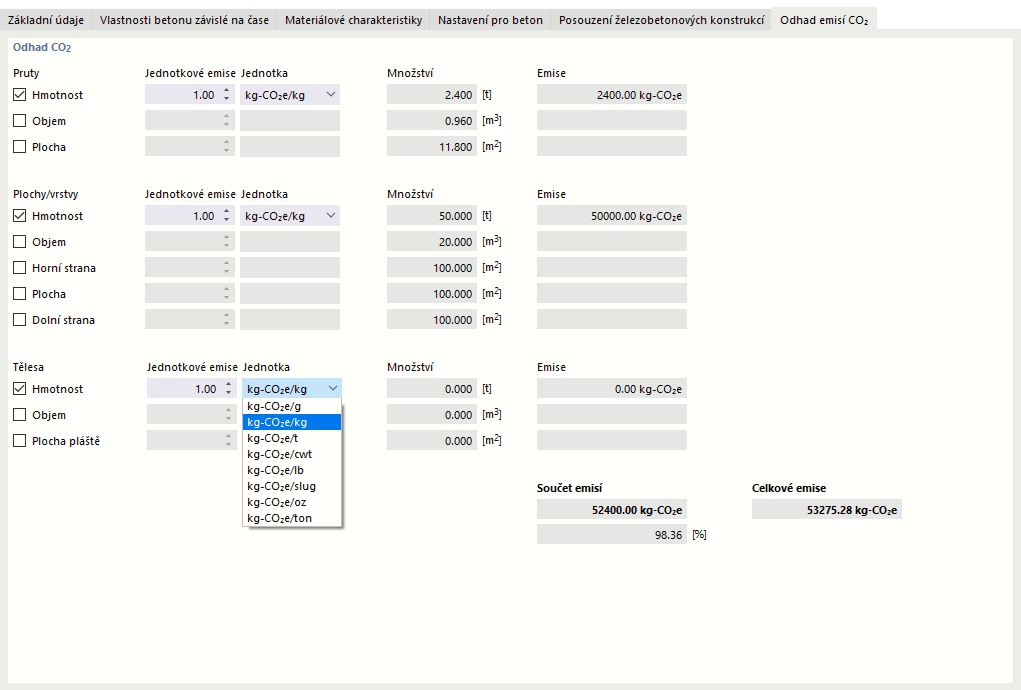Open Vlastnosti betonu závislé na čase tab
Viewport: 1021px width, 690px height.
pyautogui.click(x=184, y=20)
